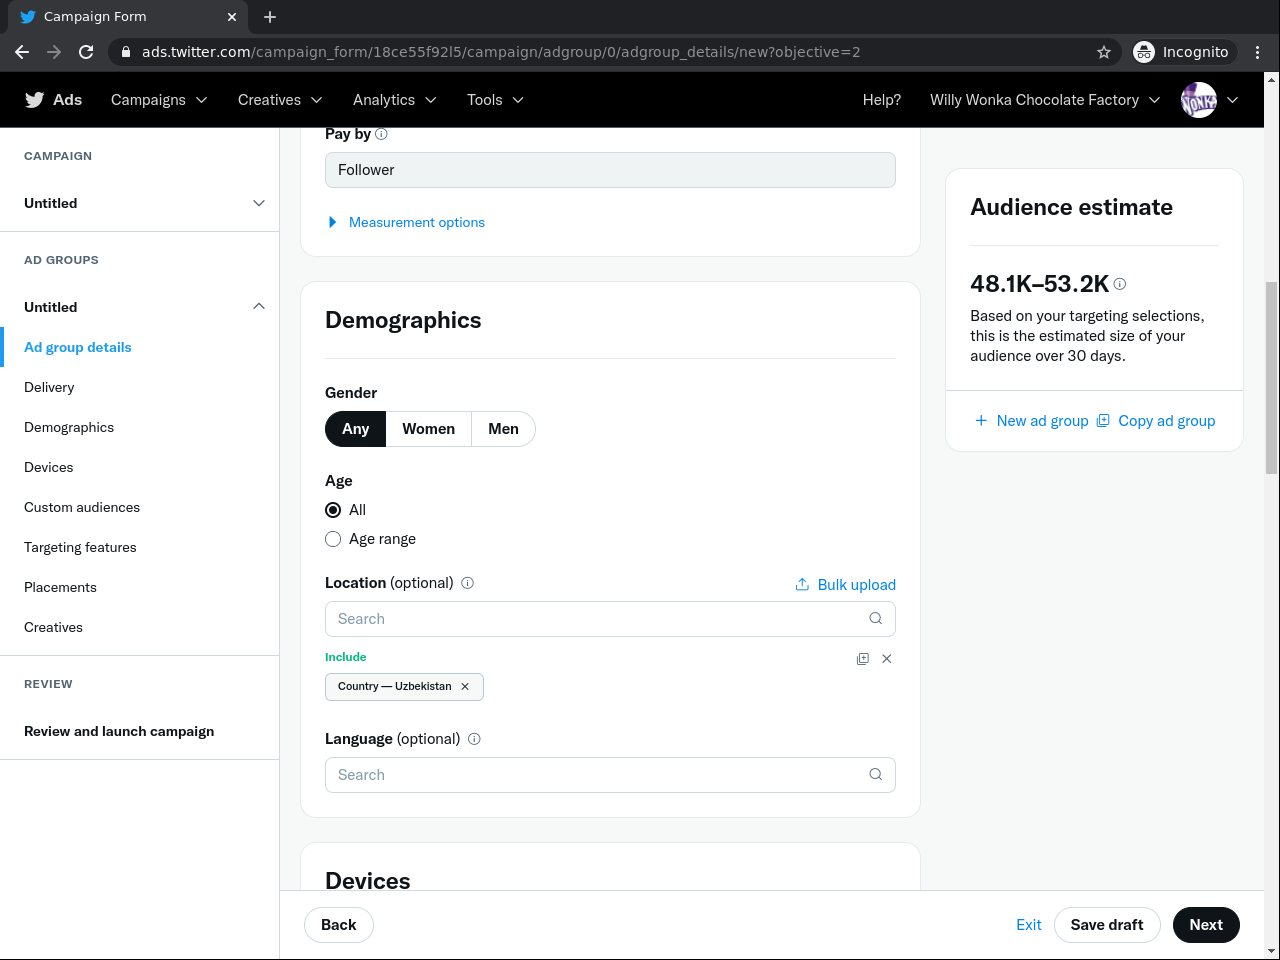Set gender to Men
This screenshot has width=1280, height=960.
pos(503,429)
